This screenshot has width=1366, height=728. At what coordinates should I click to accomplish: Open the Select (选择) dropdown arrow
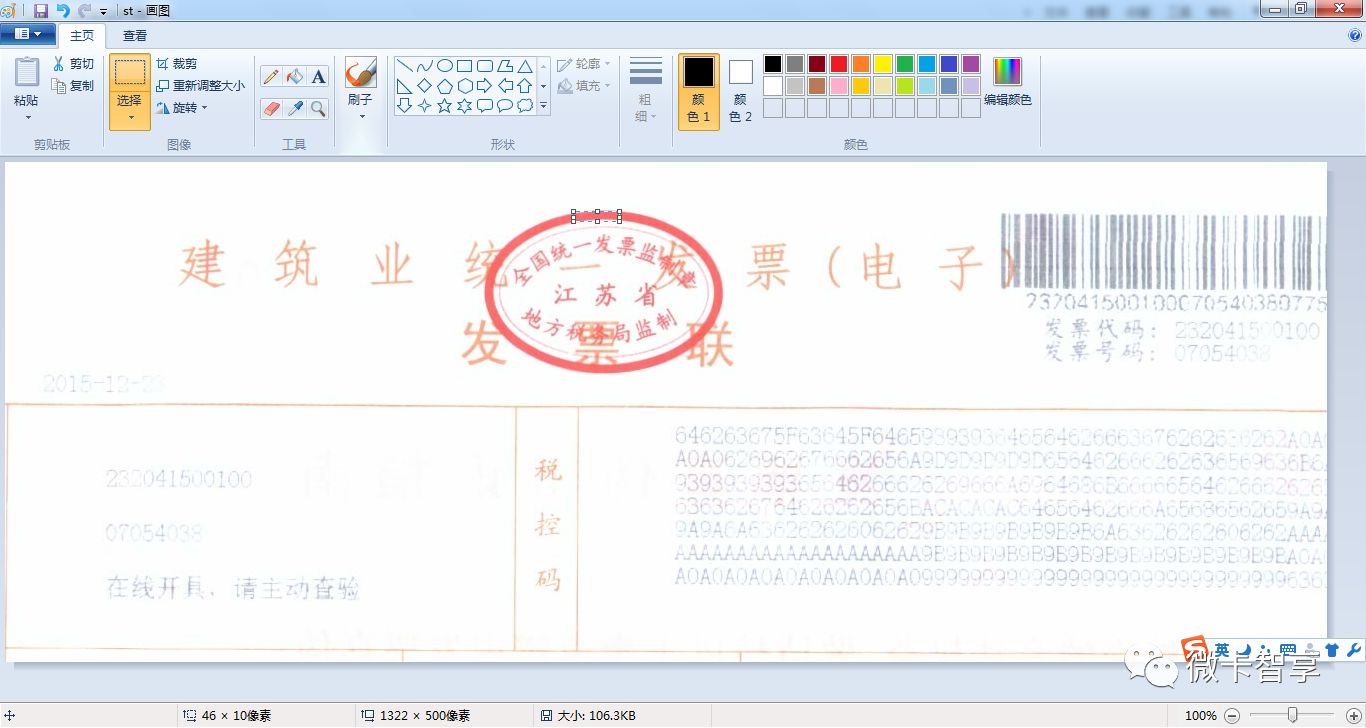pyautogui.click(x=130, y=118)
